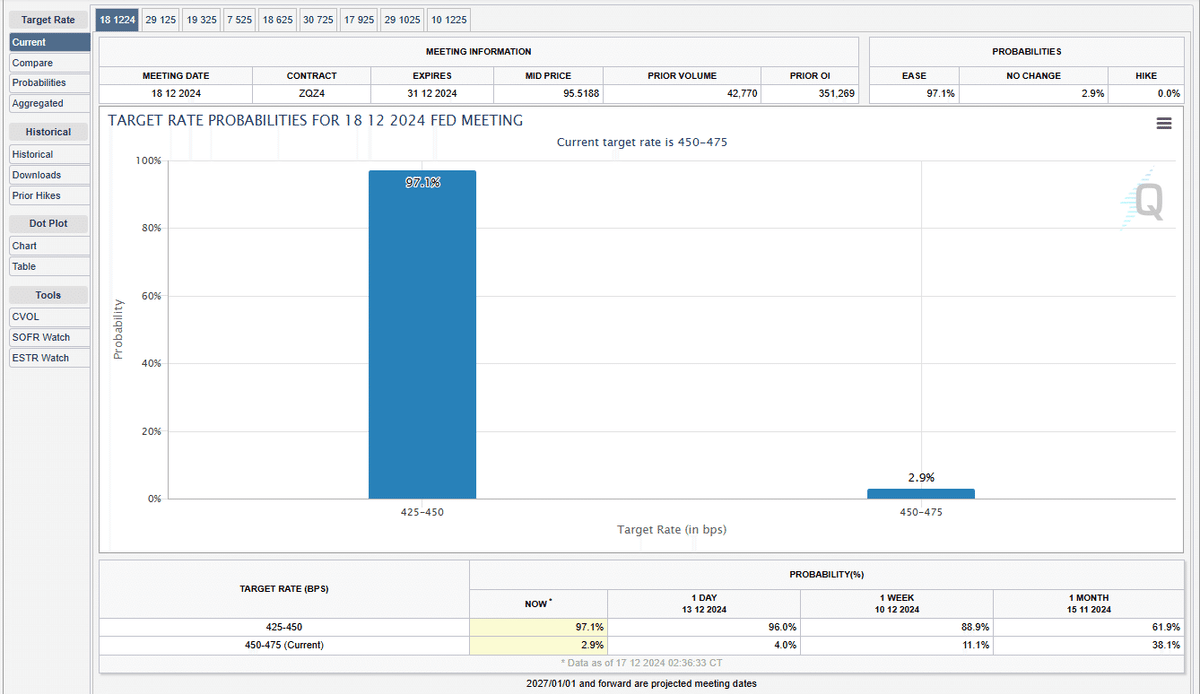Viewport: 1200px width, 694px height.
Task: Open SOFR Watch tool
Action: click(x=50, y=338)
